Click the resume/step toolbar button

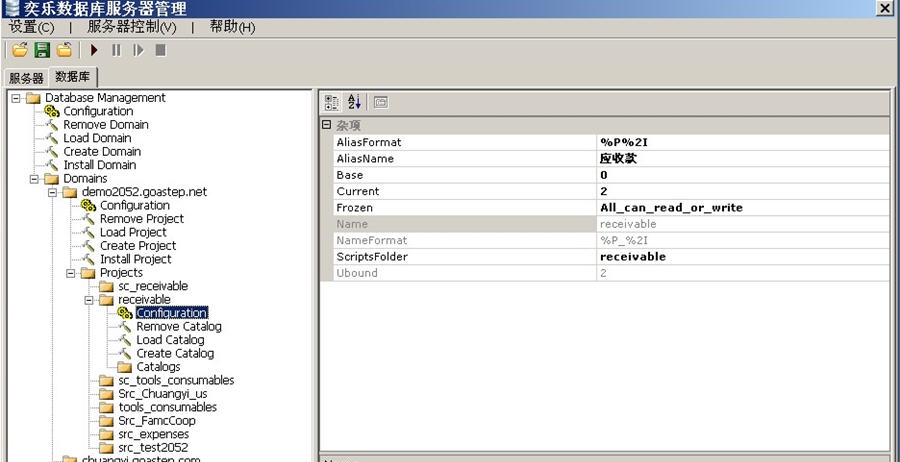[x=138, y=50]
